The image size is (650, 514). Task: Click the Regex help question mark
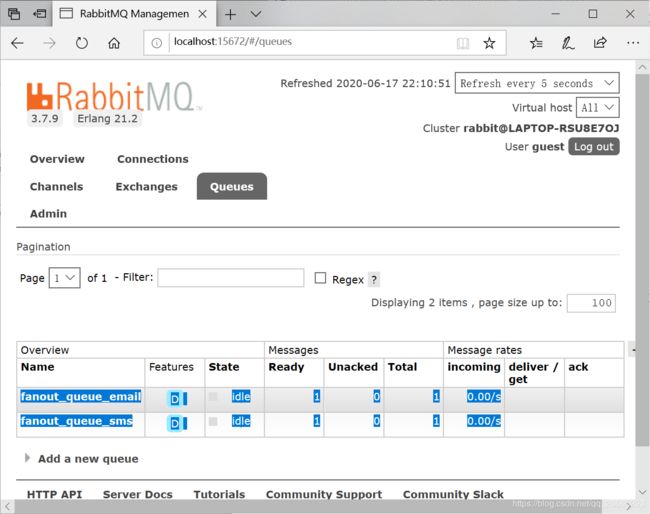pos(374,280)
